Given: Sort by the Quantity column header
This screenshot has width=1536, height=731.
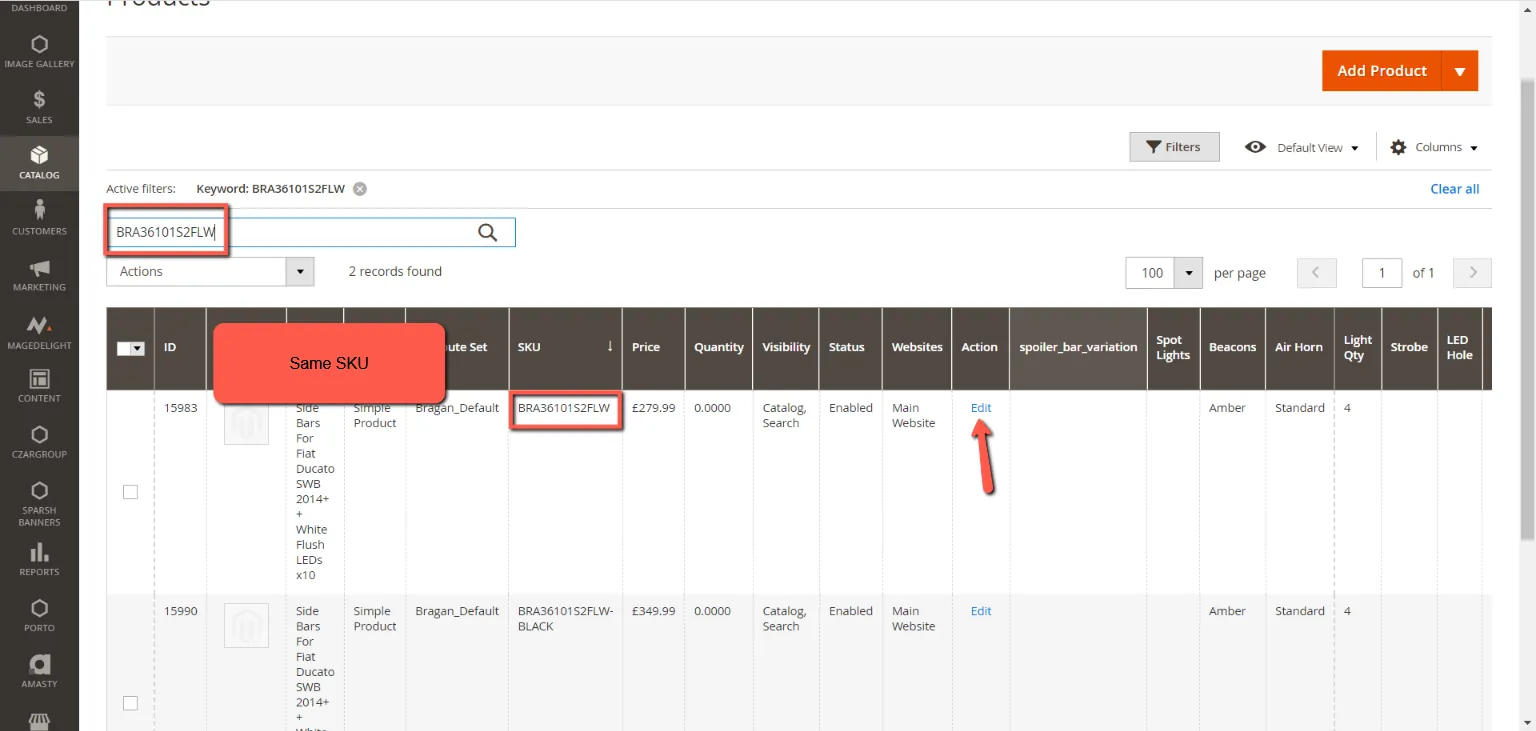Looking at the screenshot, I should pos(718,347).
